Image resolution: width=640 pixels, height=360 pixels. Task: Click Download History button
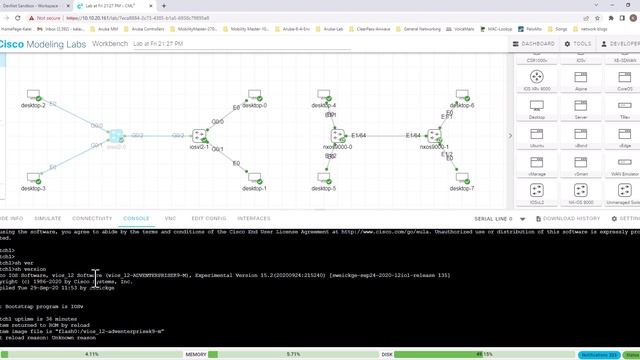pyautogui.click(x=568, y=219)
